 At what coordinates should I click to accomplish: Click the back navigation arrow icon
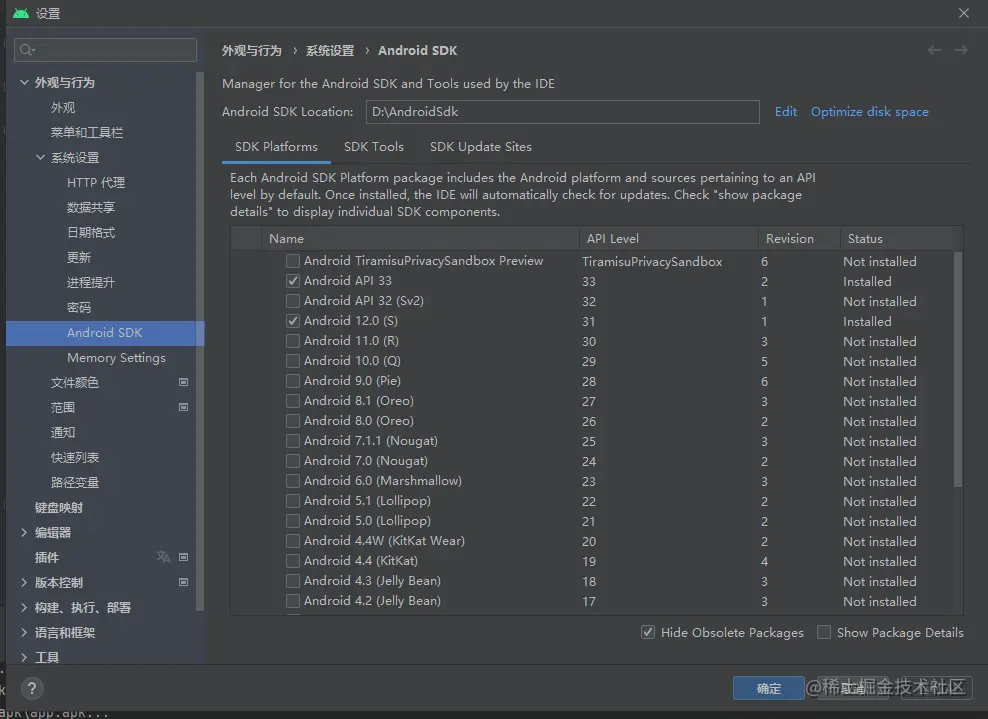(934, 50)
